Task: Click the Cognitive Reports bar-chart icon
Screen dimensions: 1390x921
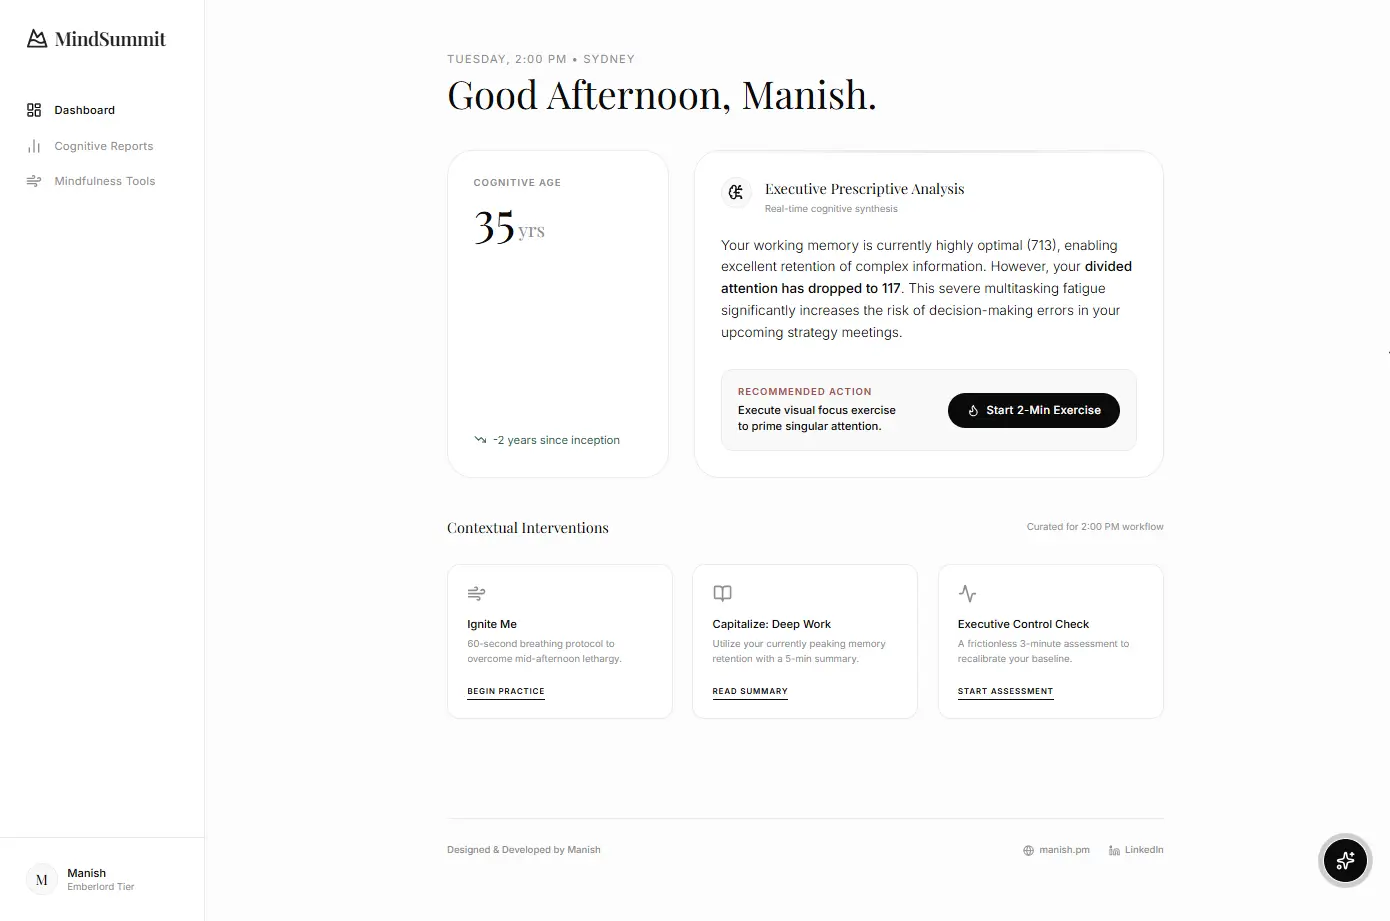Action: click(x=33, y=146)
